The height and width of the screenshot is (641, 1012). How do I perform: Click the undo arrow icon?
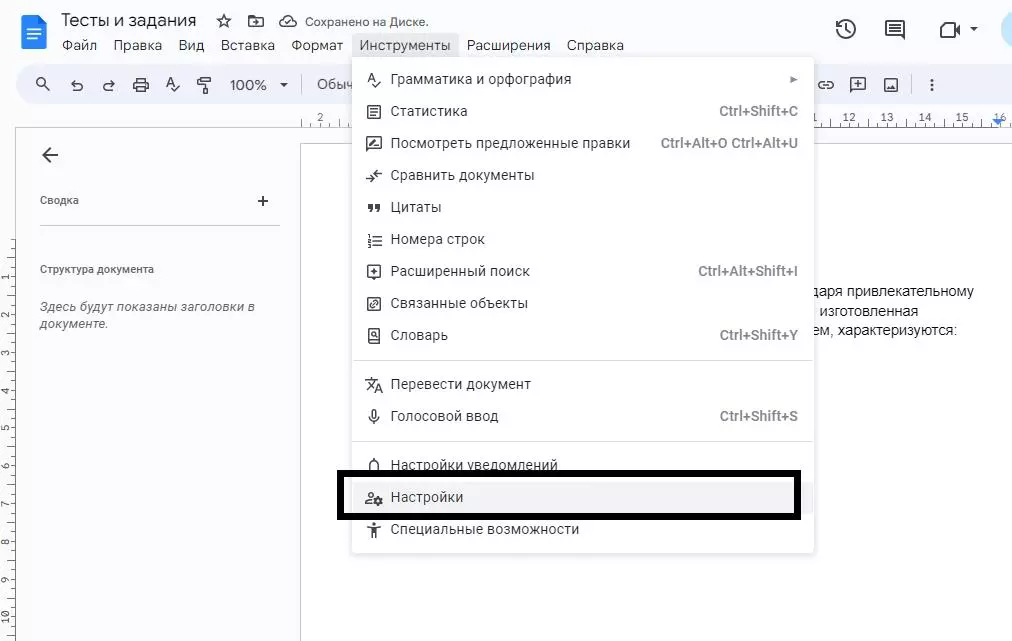pos(77,85)
